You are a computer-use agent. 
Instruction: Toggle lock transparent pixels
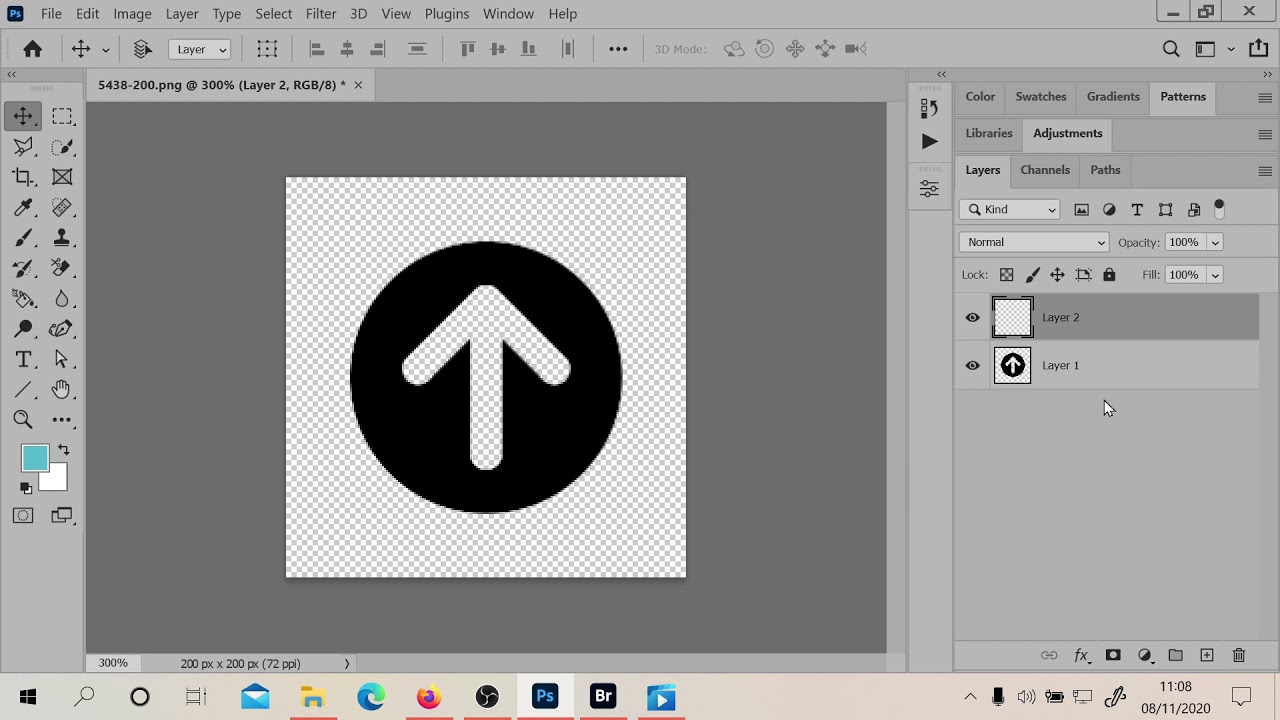point(1007,275)
